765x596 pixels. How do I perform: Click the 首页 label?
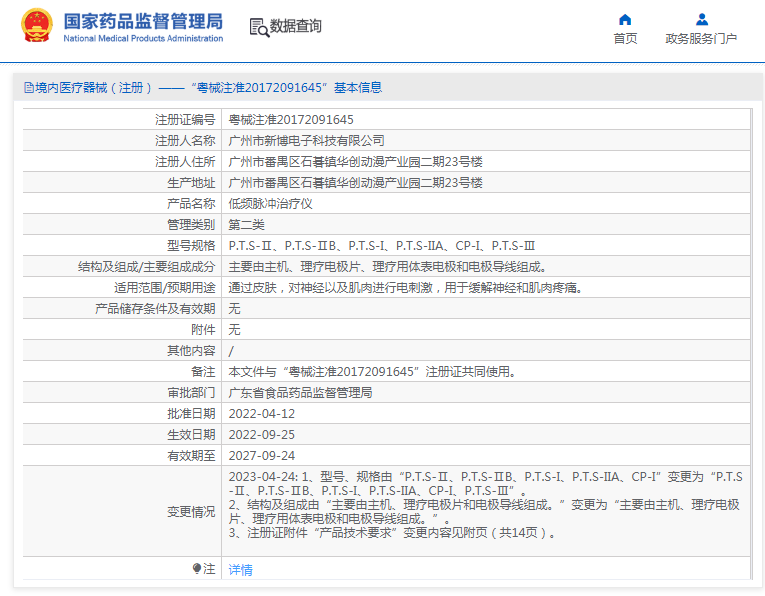(625, 39)
